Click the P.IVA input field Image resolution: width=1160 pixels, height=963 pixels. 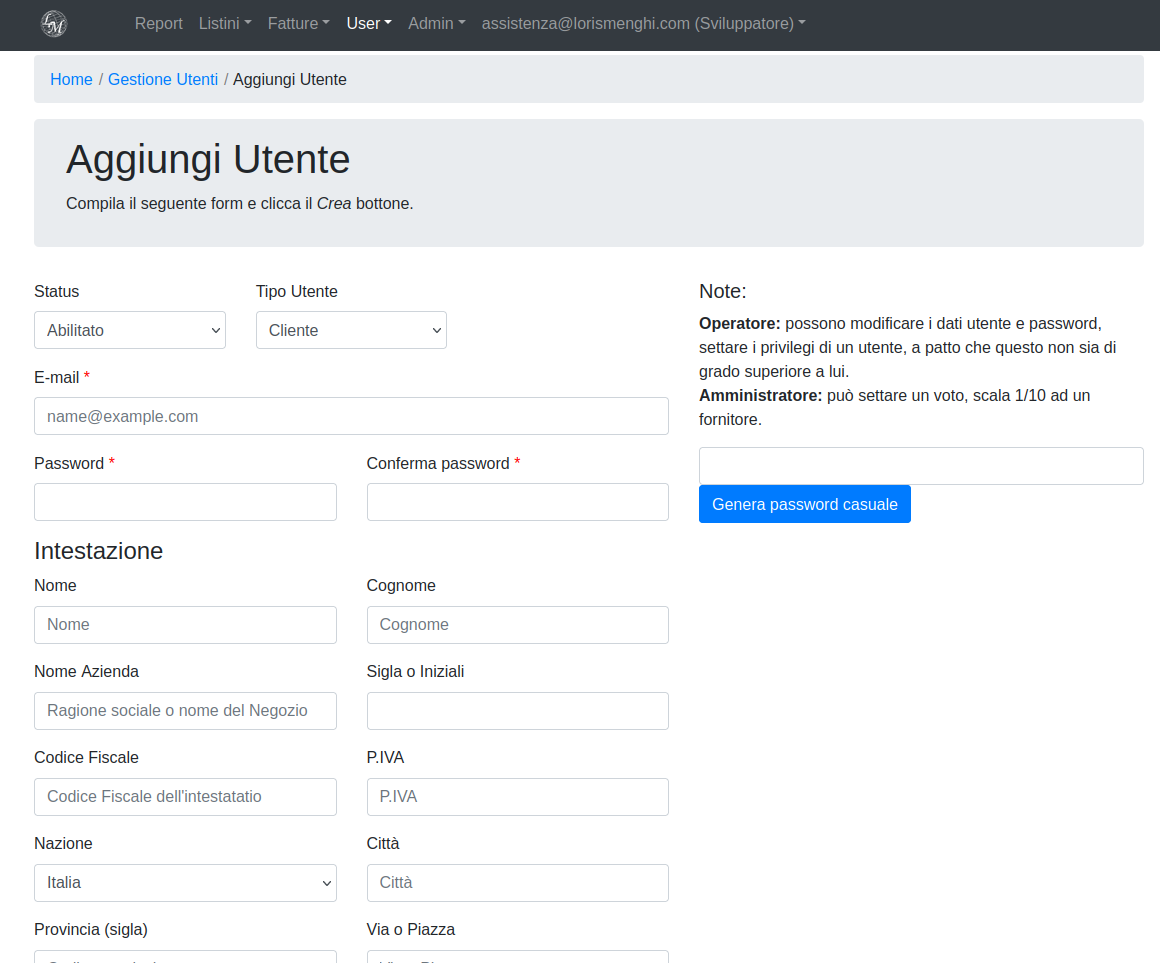coord(517,797)
